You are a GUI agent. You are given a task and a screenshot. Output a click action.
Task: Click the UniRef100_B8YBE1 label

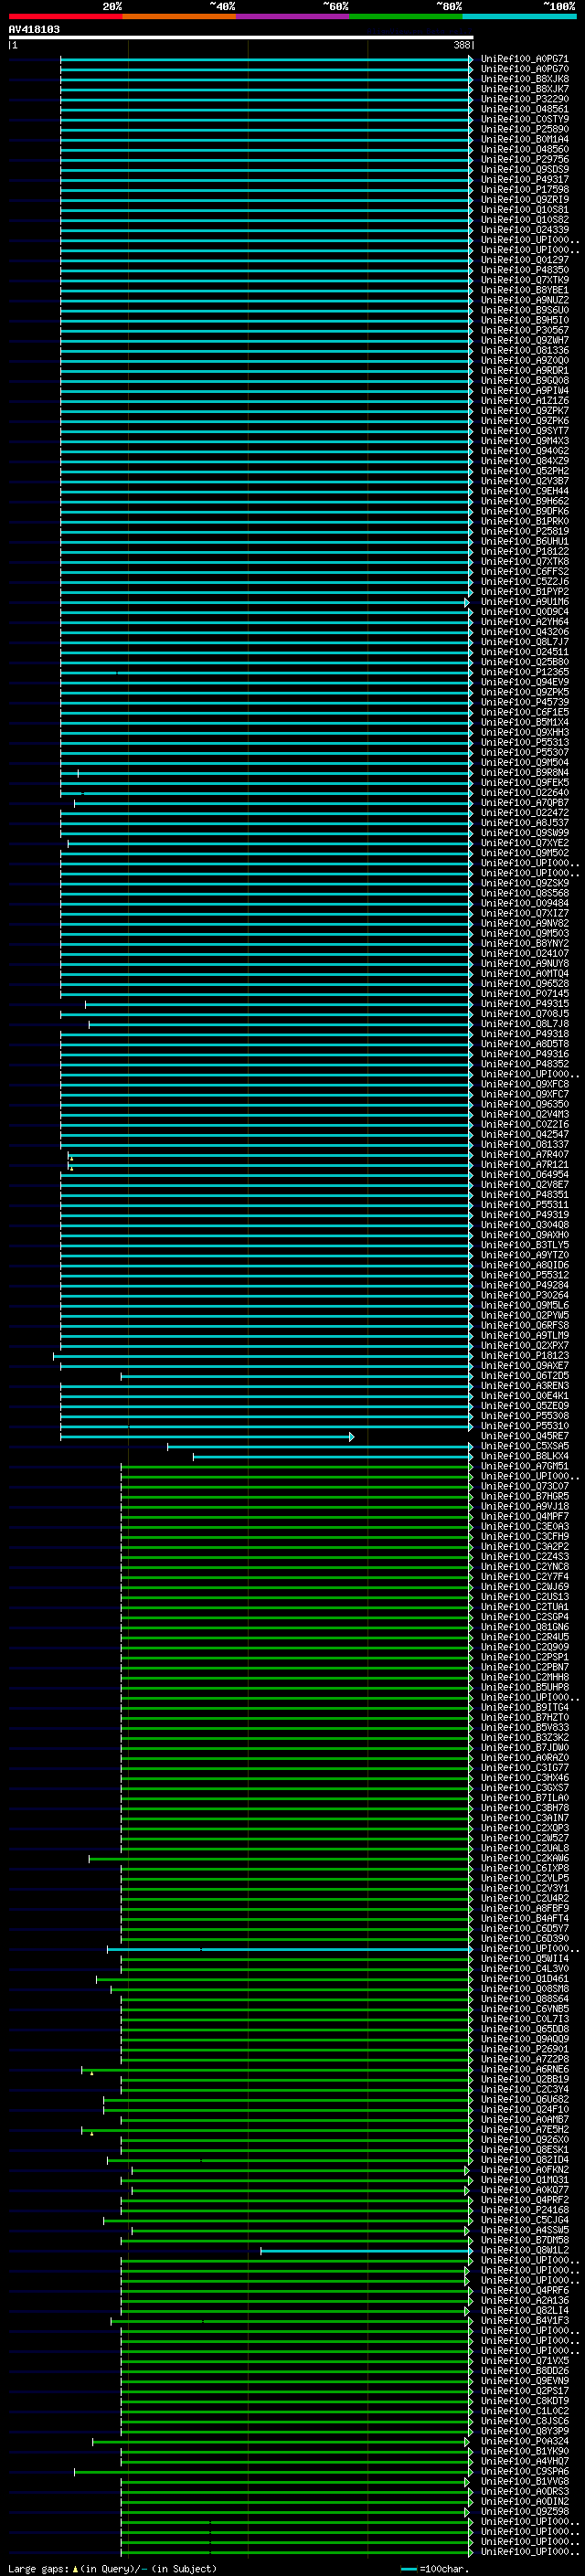pos(524,290)
